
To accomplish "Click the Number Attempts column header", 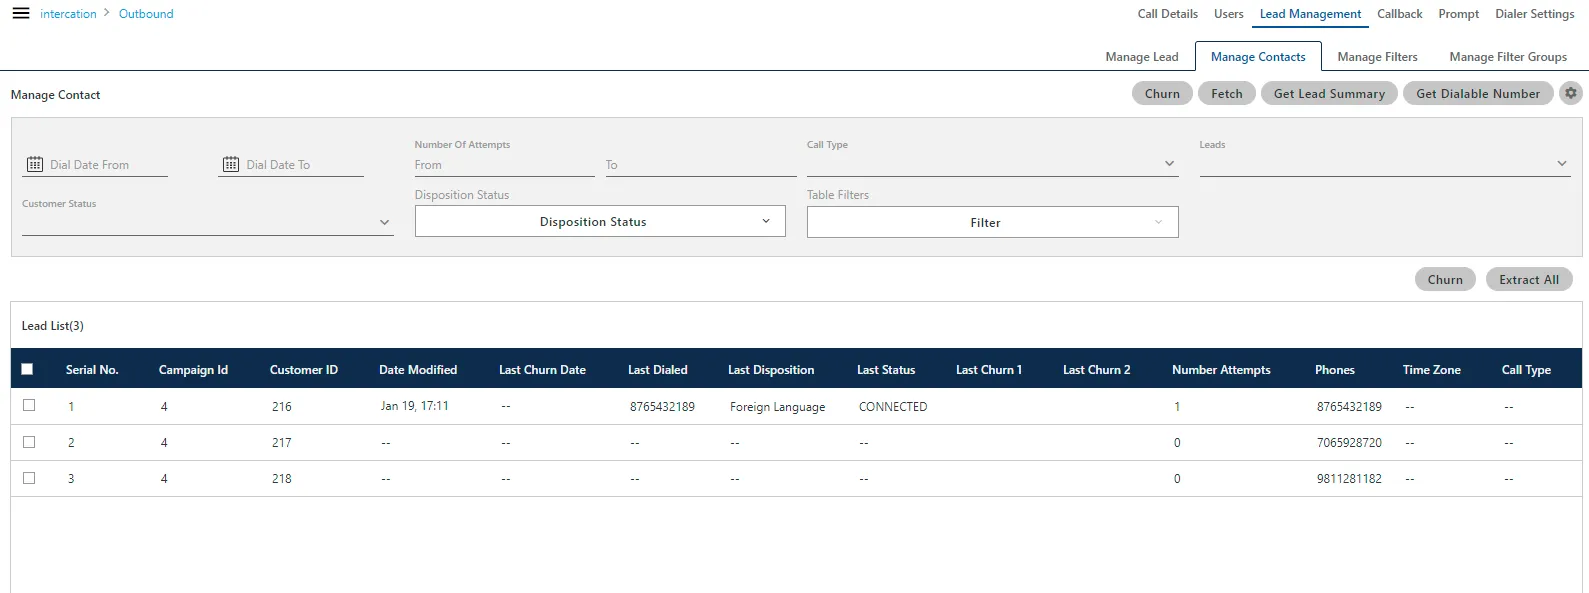I will coord(1221,369).
